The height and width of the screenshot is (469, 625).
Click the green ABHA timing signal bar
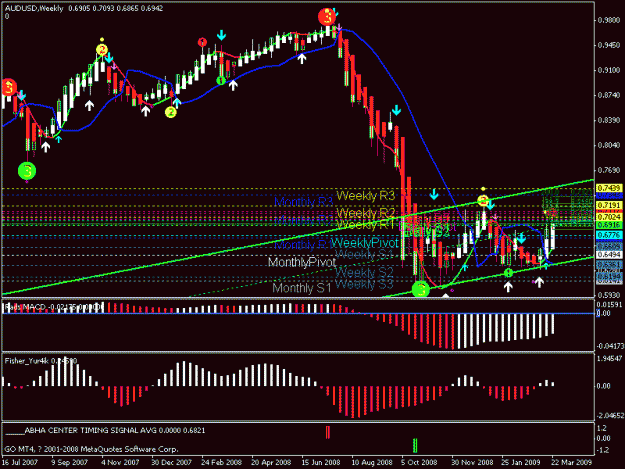pos(415,445)
